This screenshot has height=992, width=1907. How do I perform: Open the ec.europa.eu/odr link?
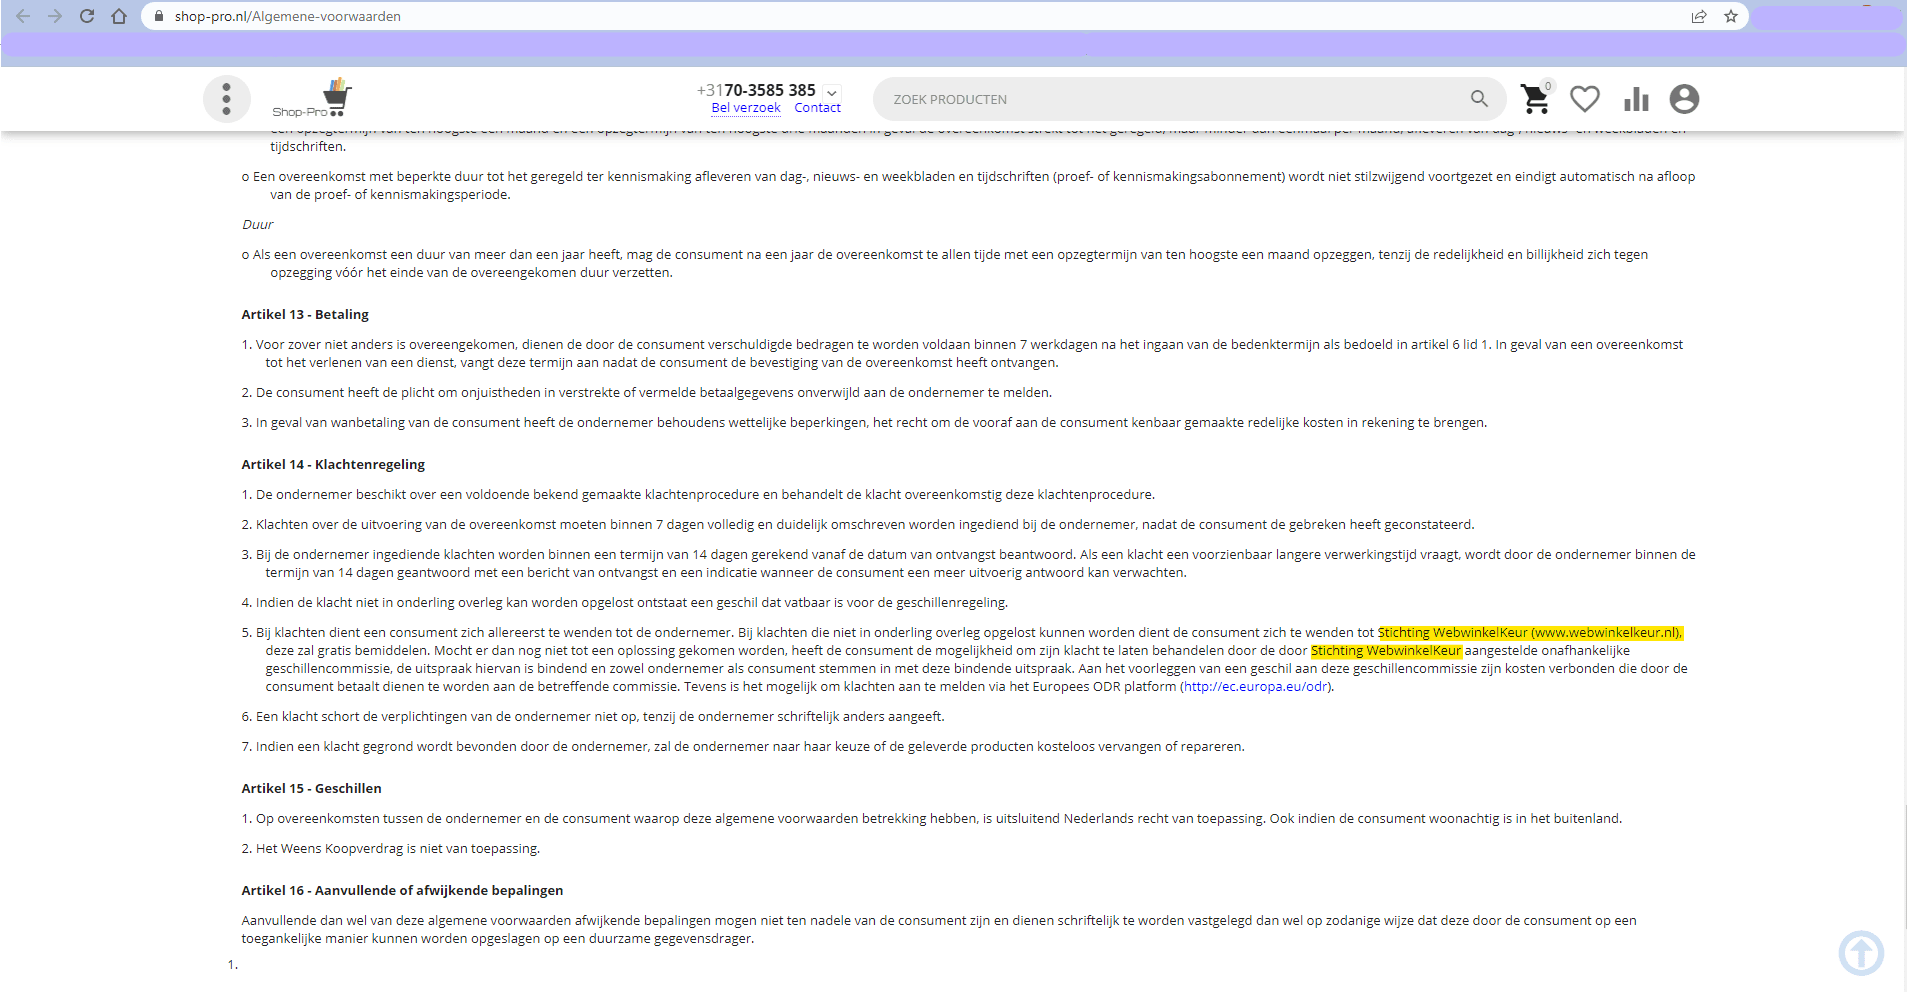click(1256, 687)
